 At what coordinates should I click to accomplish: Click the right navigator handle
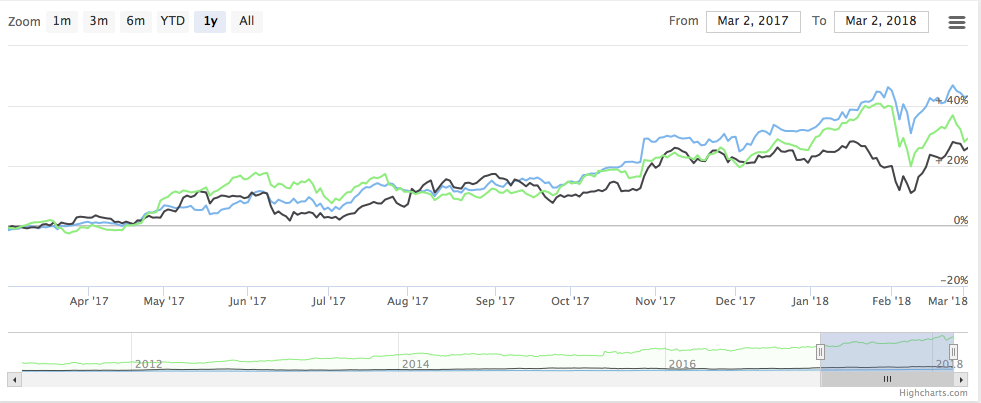(953, 352)
